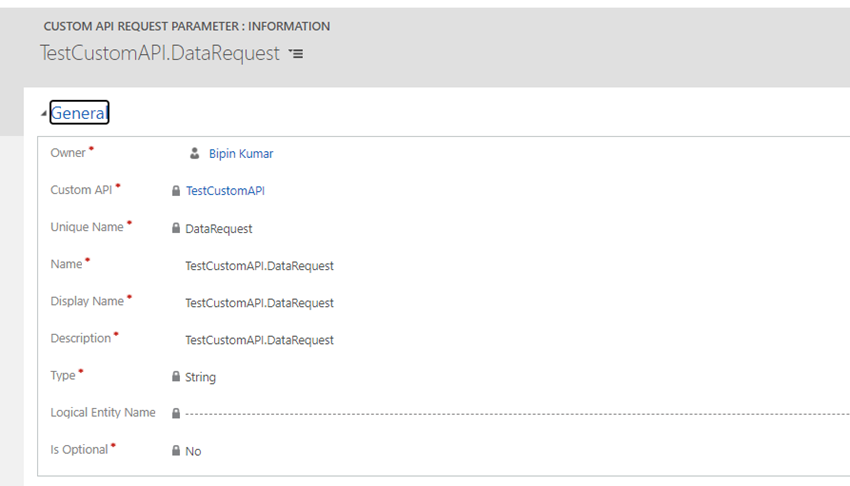Image resolution: width=850 pixels, height=486 pixels.
Task: Edit the Description field value
Action: tap(259, 340)
